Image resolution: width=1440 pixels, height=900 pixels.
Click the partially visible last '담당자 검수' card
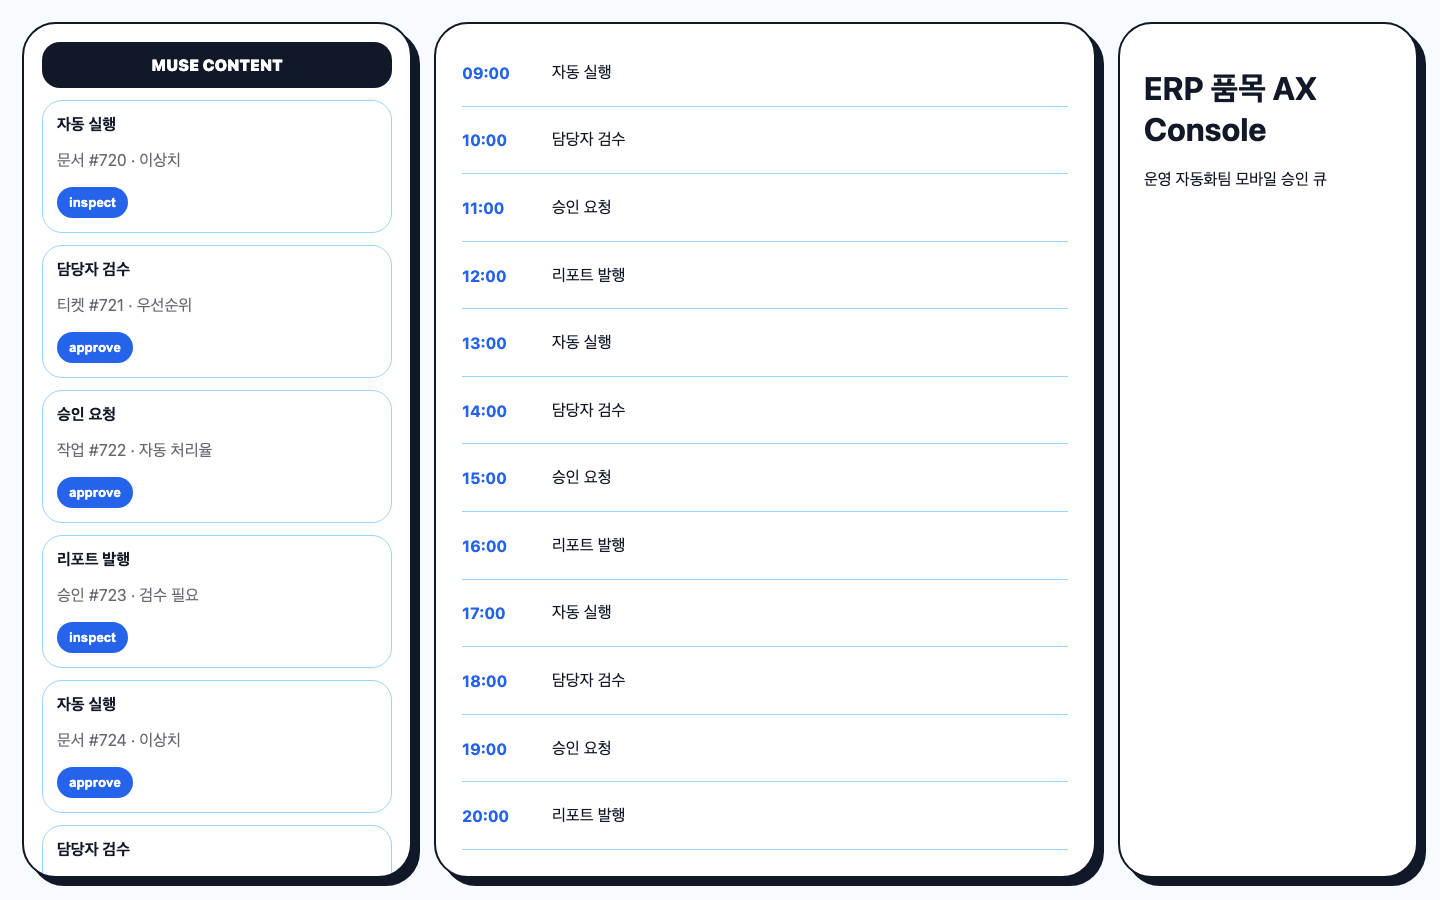[x=217, y=851]
